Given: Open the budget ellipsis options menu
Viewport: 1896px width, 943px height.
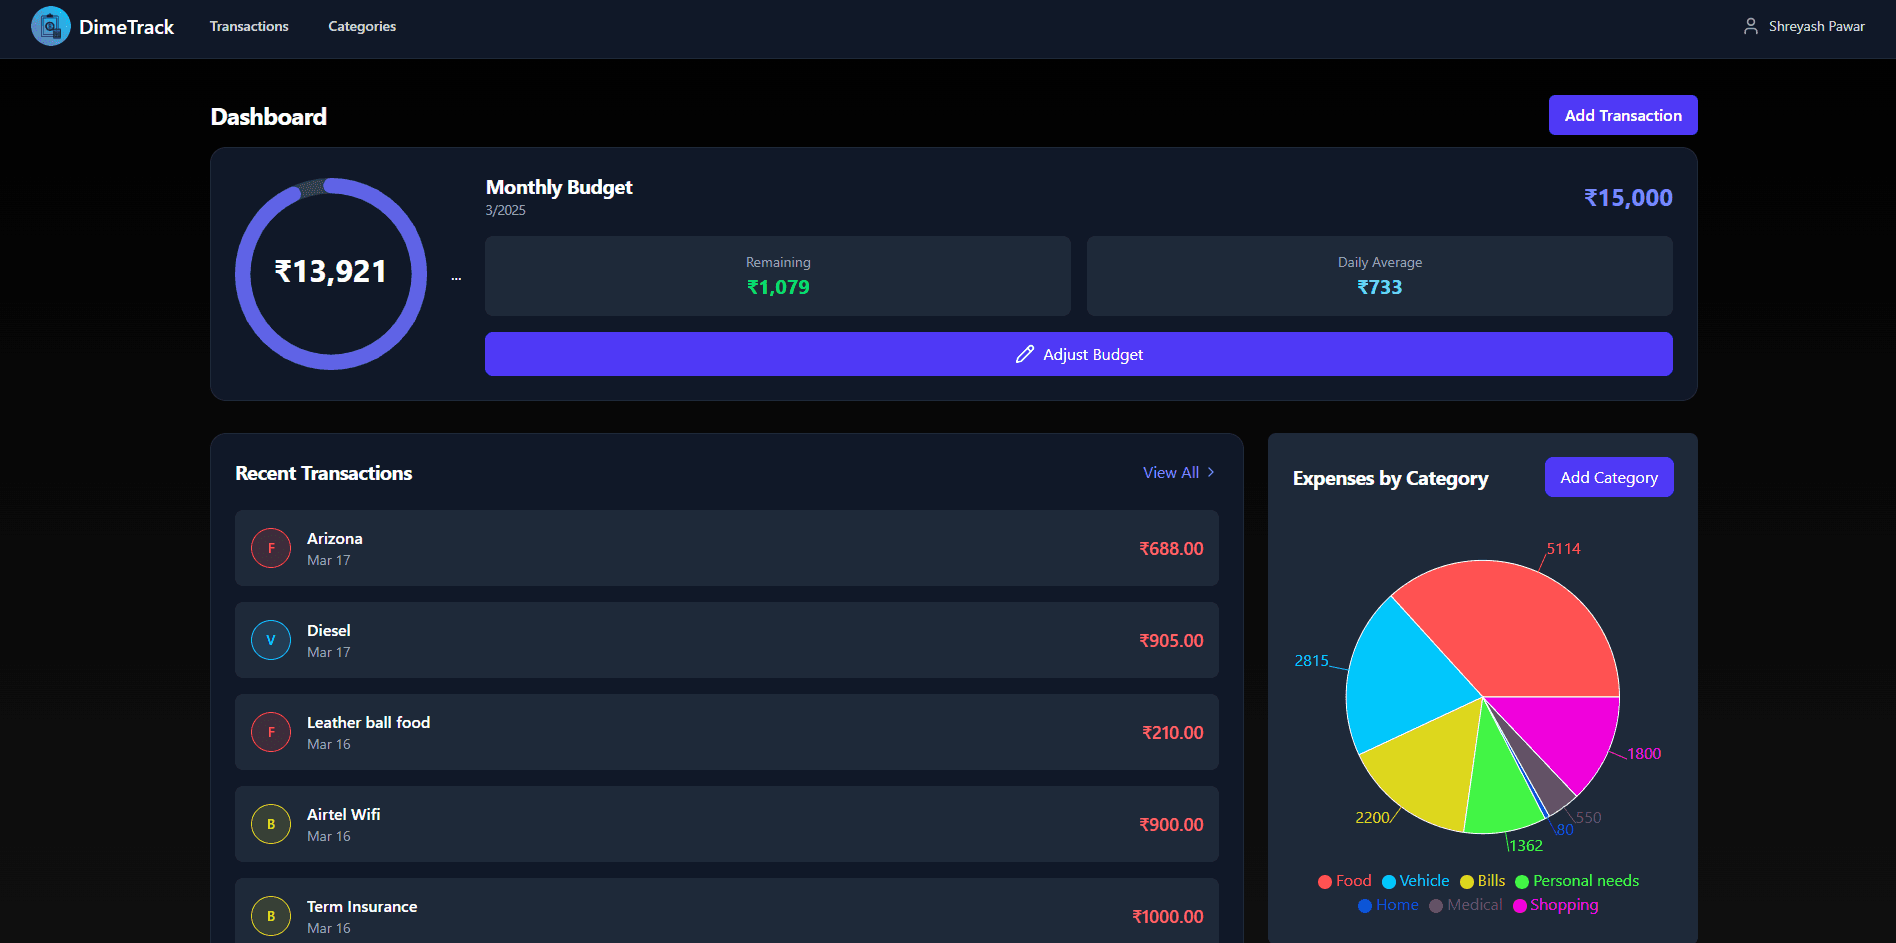Looking at the screenshot, I should [x=456, y=276].
